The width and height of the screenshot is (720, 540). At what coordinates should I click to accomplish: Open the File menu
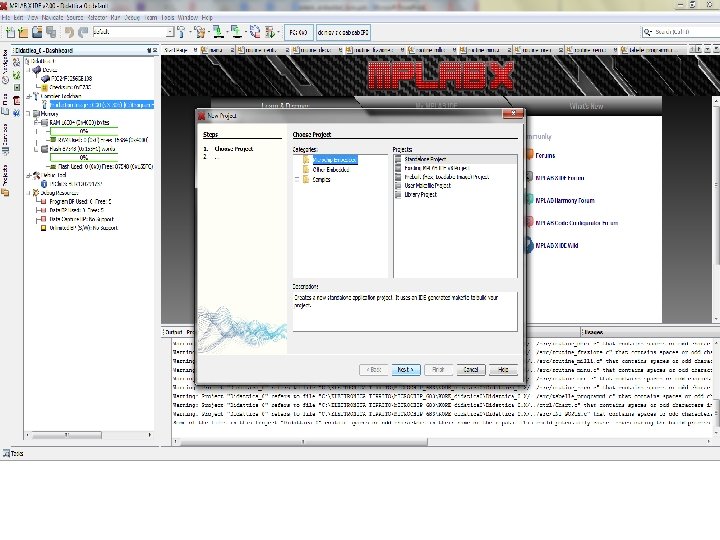click(5, 17)
